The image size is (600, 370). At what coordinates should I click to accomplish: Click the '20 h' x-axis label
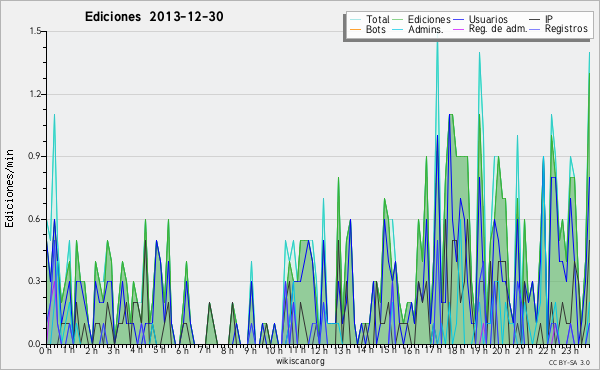tap(501, 351)
